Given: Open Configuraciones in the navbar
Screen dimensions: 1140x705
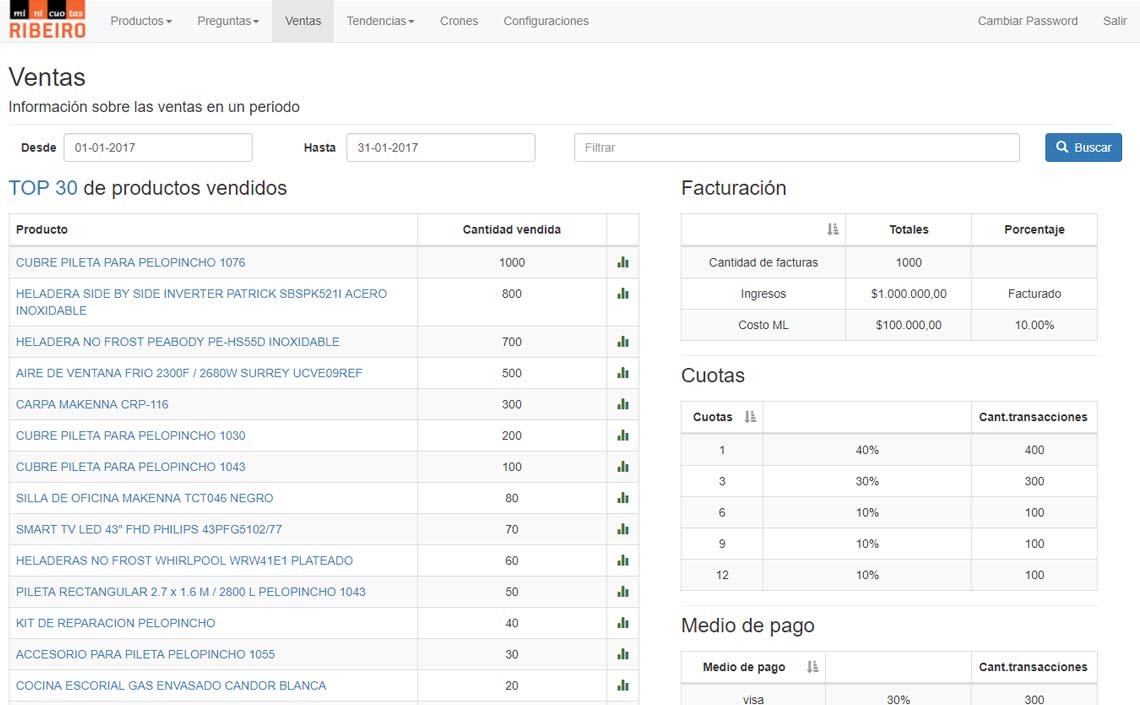Looking at the screenshot, I should pyautogui.click(x=546, y=21).
